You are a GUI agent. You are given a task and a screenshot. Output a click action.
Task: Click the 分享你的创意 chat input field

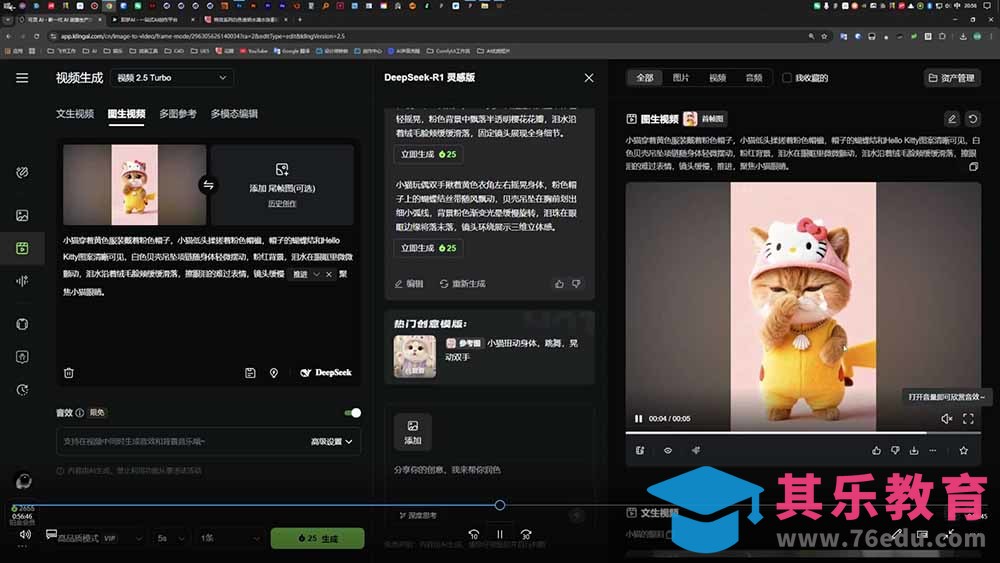coord(489,470)
